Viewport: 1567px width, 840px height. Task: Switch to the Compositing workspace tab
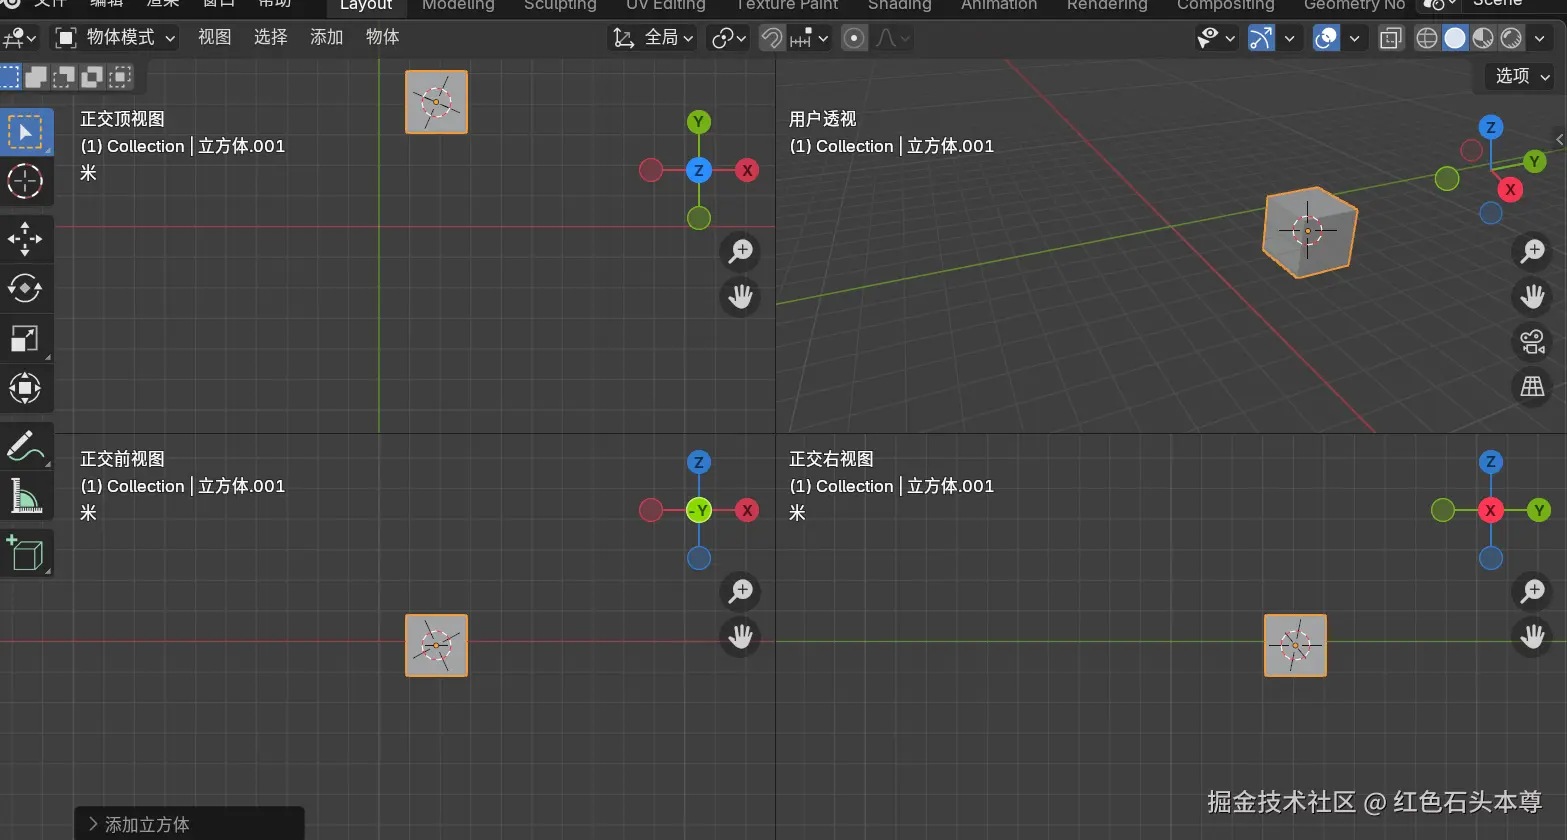tap(1225, 5)
